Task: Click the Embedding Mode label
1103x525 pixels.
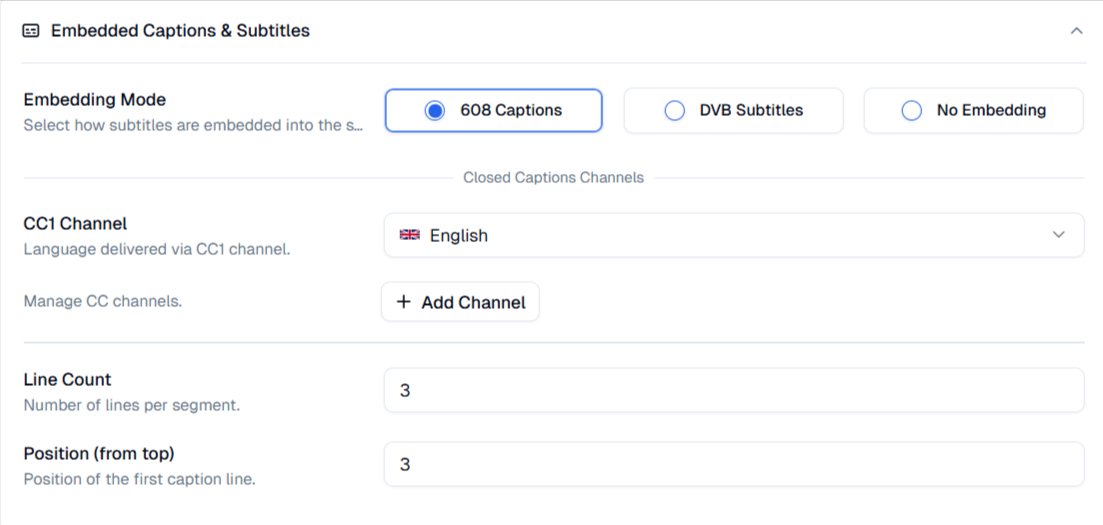Action: pos(95,100)
